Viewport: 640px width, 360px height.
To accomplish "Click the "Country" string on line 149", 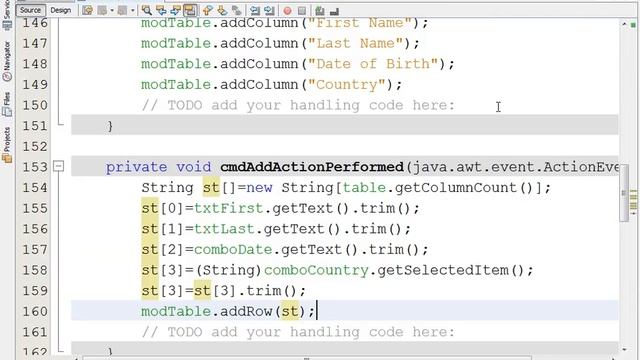I will 347,84.
